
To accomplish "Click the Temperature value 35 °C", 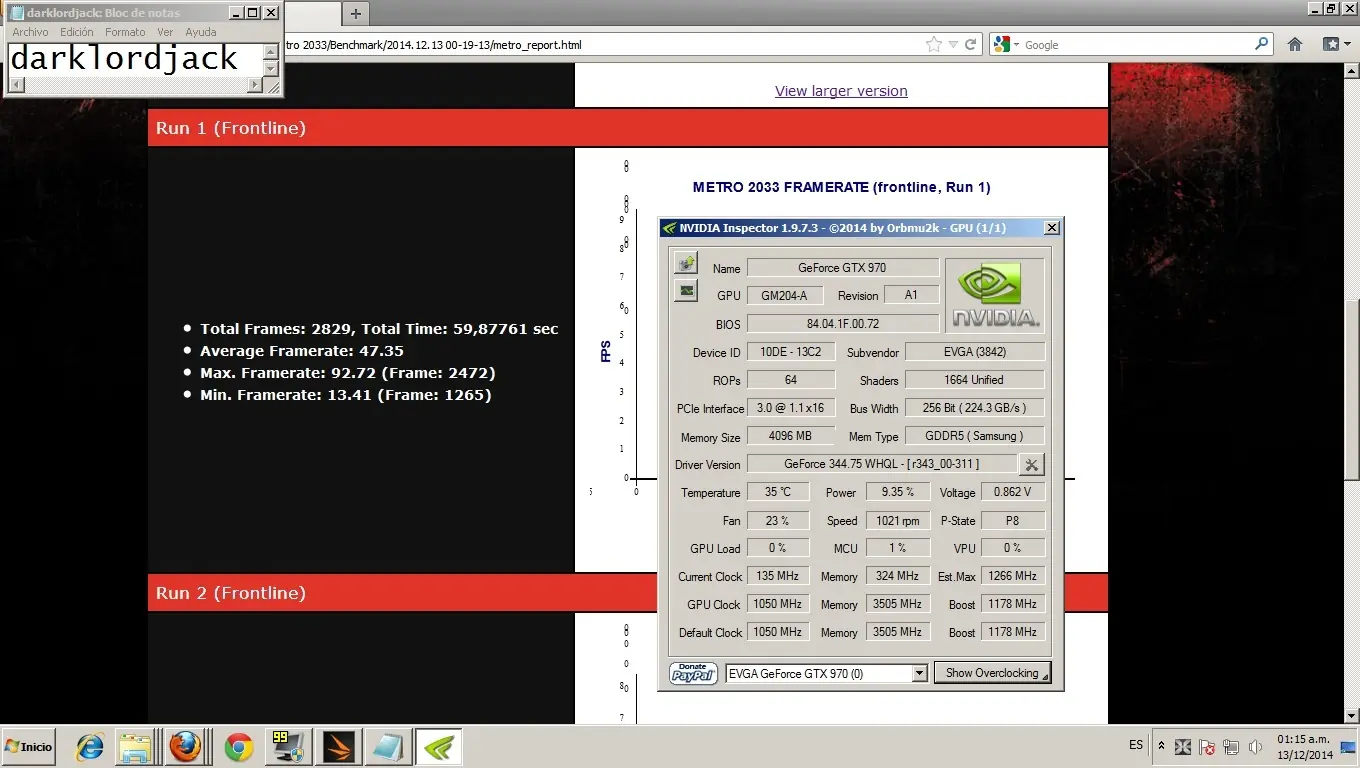I will tap(778, 492).
